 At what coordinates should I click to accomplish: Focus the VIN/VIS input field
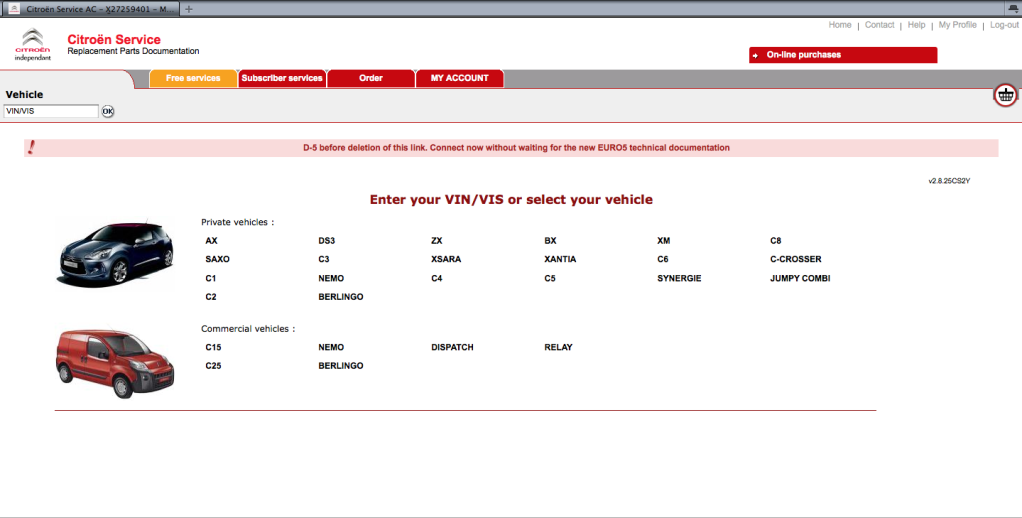(51, 111)
